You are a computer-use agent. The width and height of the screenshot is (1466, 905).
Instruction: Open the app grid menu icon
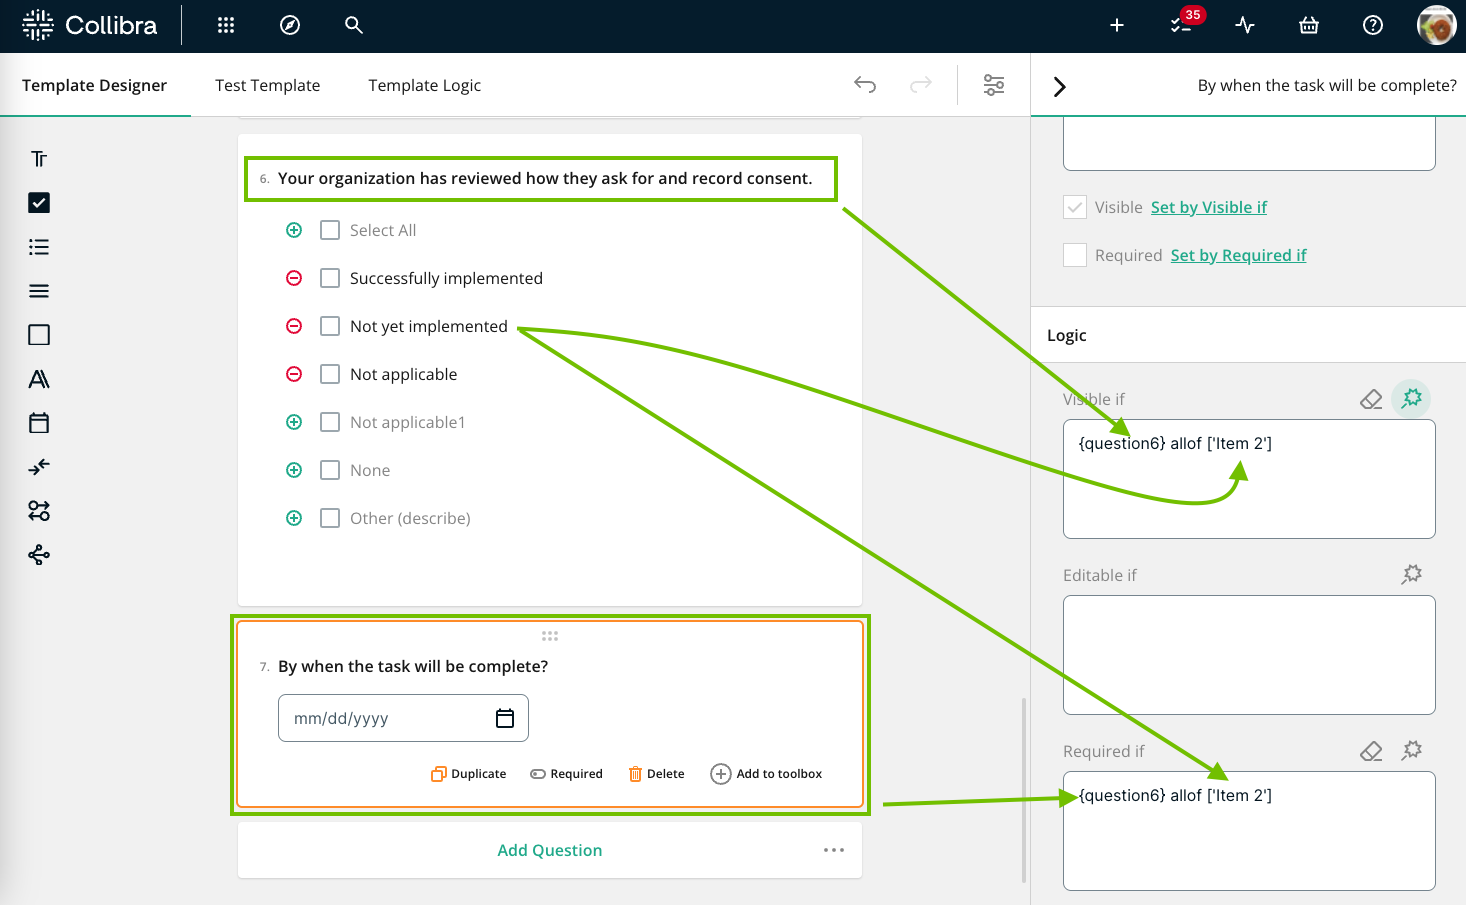(226, 25)
